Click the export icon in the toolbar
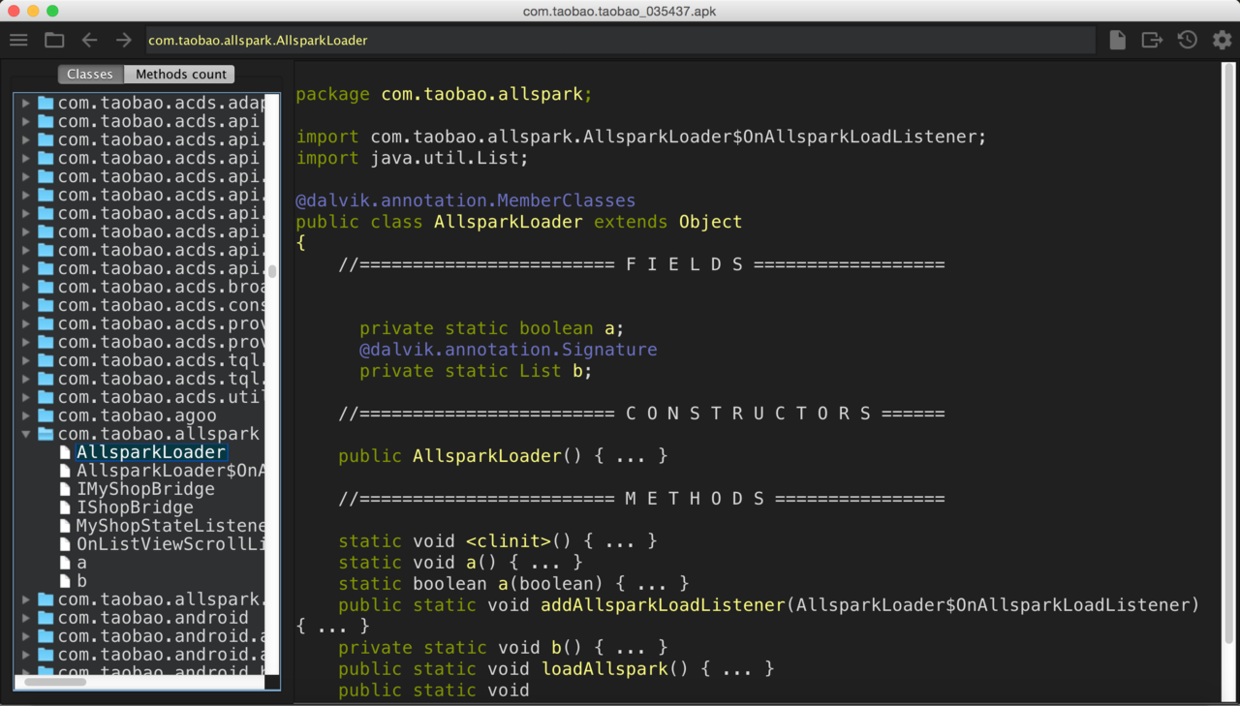 tap(1152, 40)
